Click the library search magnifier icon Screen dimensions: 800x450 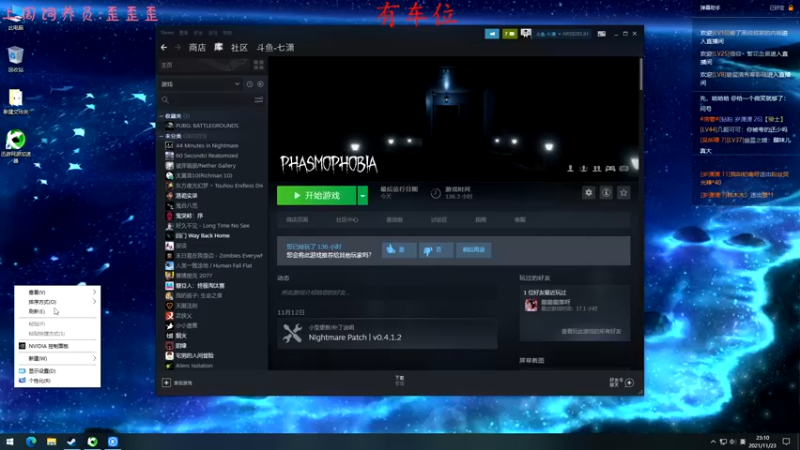(165, 100)
